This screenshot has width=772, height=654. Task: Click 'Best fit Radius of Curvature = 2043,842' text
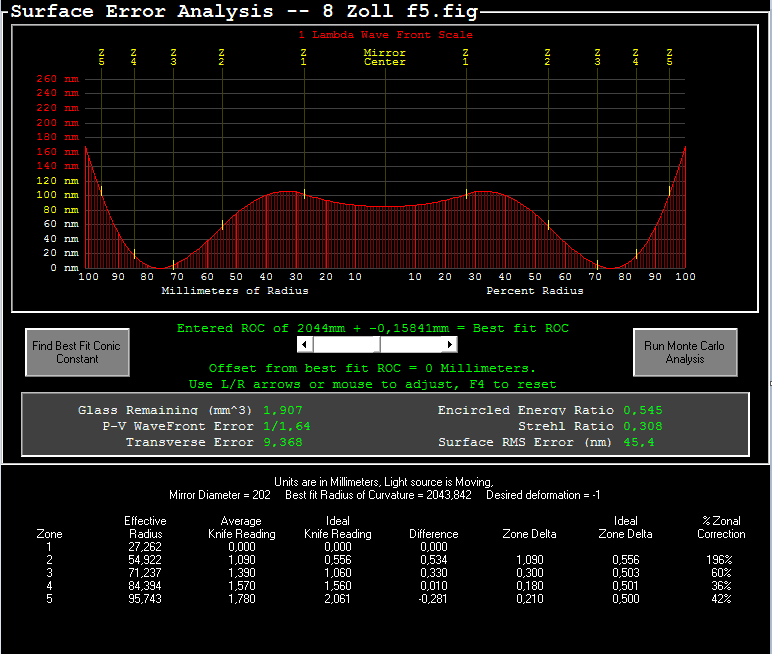click(x=378, y=495)
